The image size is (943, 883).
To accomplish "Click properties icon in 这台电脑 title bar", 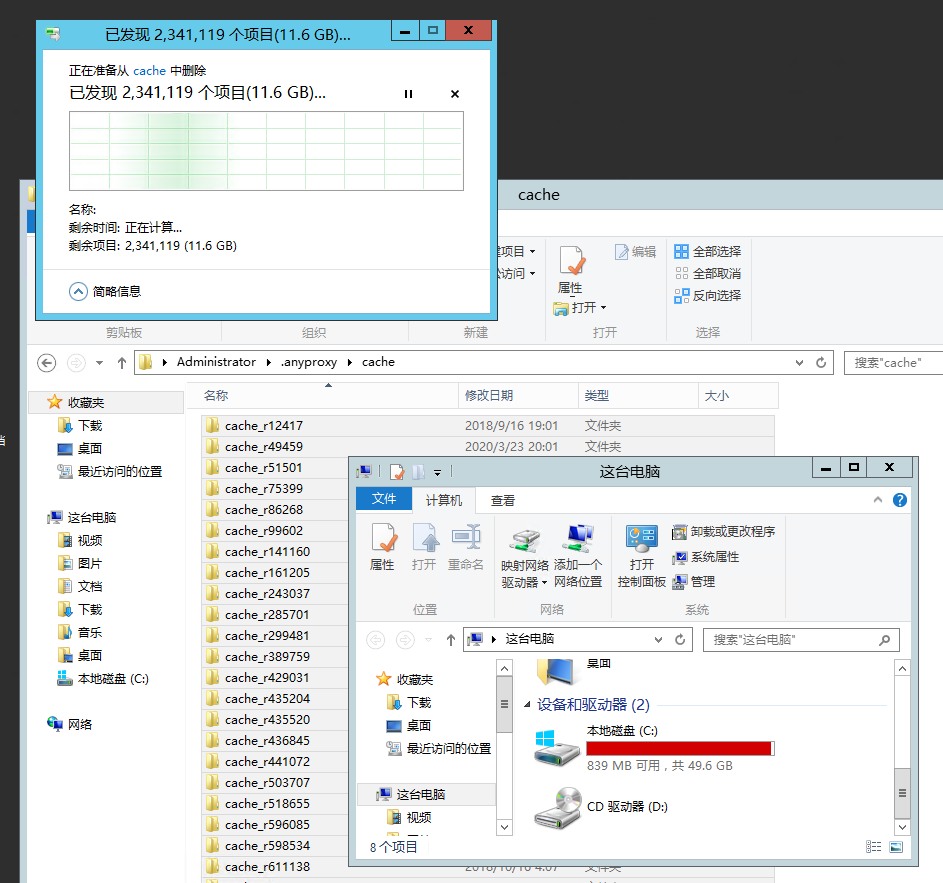I will coord(397,472).
